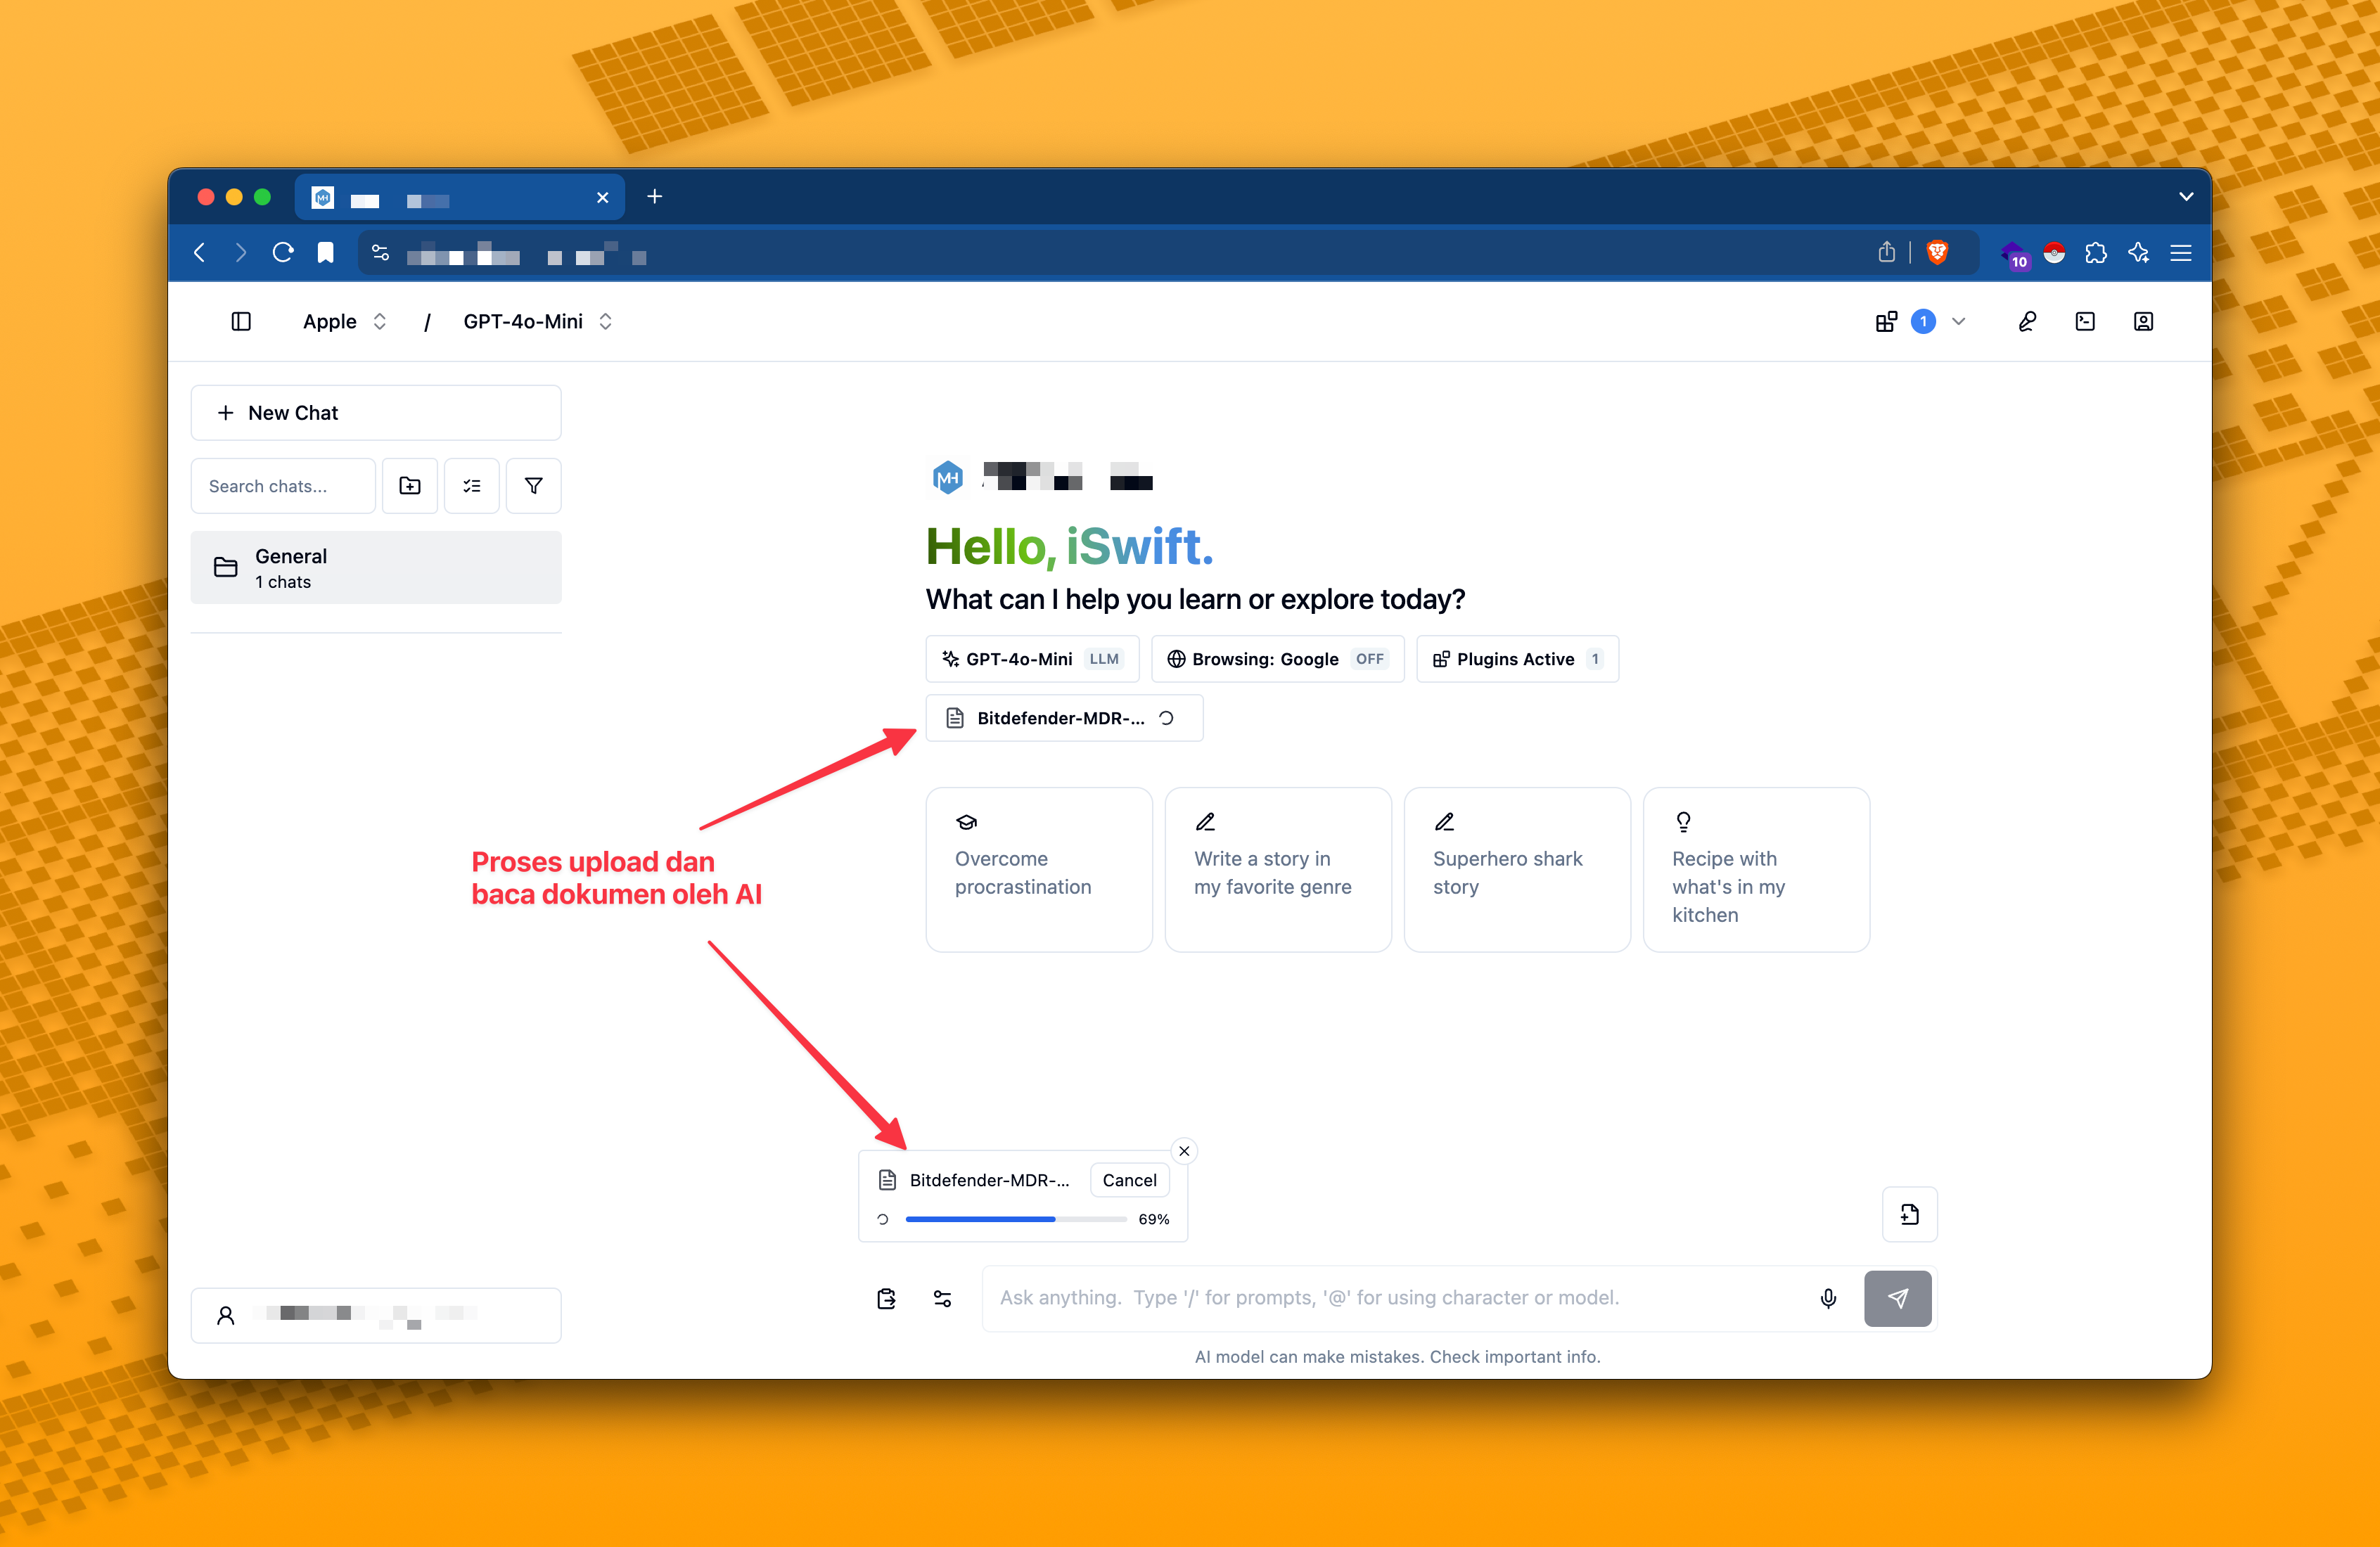The image size is (2380, 1547).
Task: Close the current browser tab
Action: (603, 197)
